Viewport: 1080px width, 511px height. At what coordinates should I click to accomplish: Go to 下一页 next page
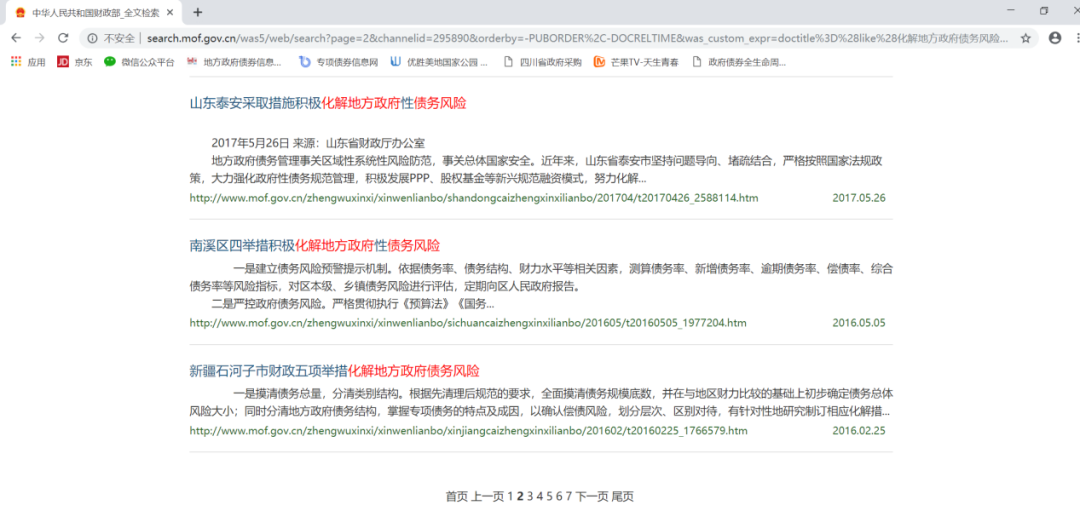pos(592,496)
